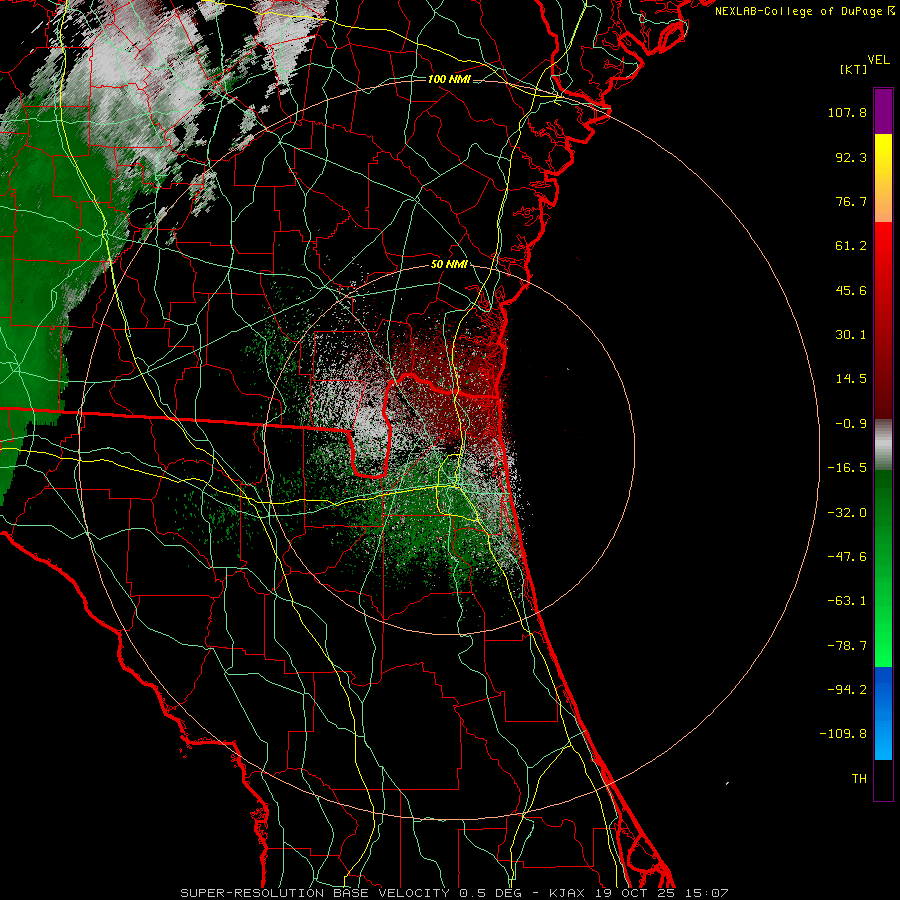Click the 30.1 legend value
Viewport: 900px width, 900px height.
tap(851, 335)
